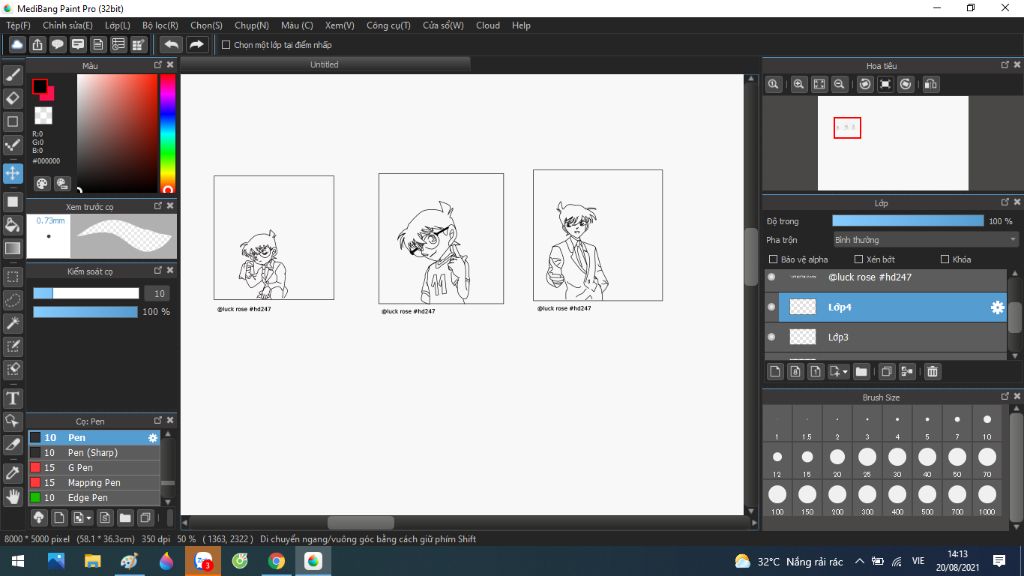Click the rainbow hue strip
Image resolution: width=1024 pixels, height=576 pixels.
click(167, 133)
